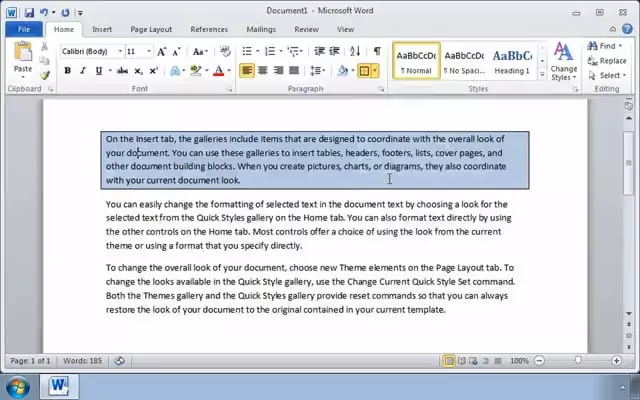The height and width of the screenshot is (400, 640).
Task: Click the Line Spacing icon
Action: 315,71
